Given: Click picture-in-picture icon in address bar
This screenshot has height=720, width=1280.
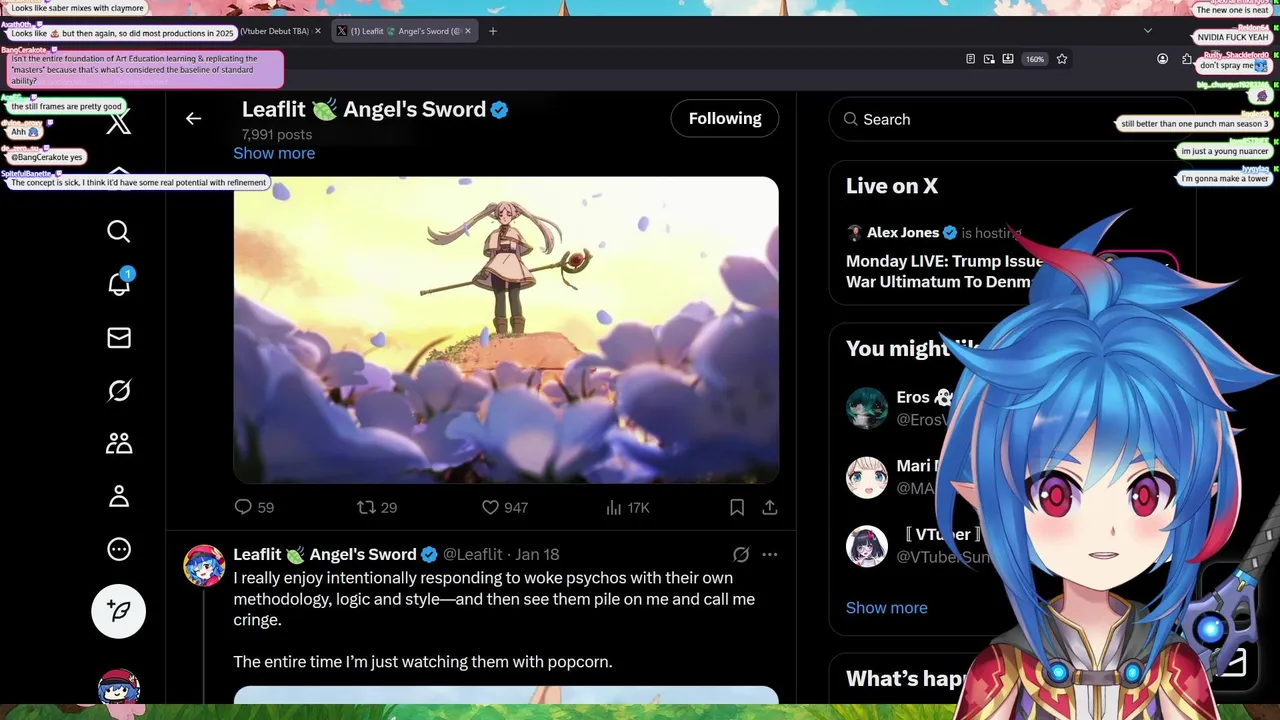Looking at the screenshot, I should 989,59.
